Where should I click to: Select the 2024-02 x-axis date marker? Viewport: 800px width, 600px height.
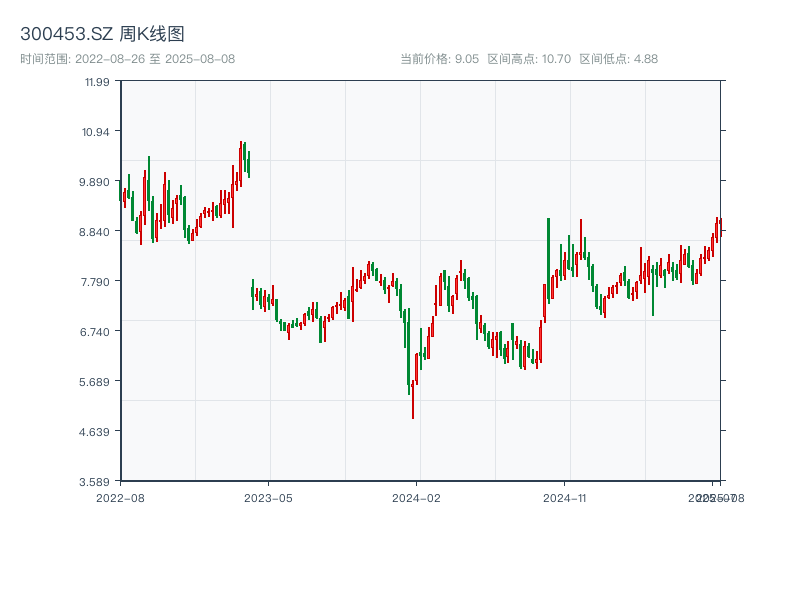coord(416,497)
